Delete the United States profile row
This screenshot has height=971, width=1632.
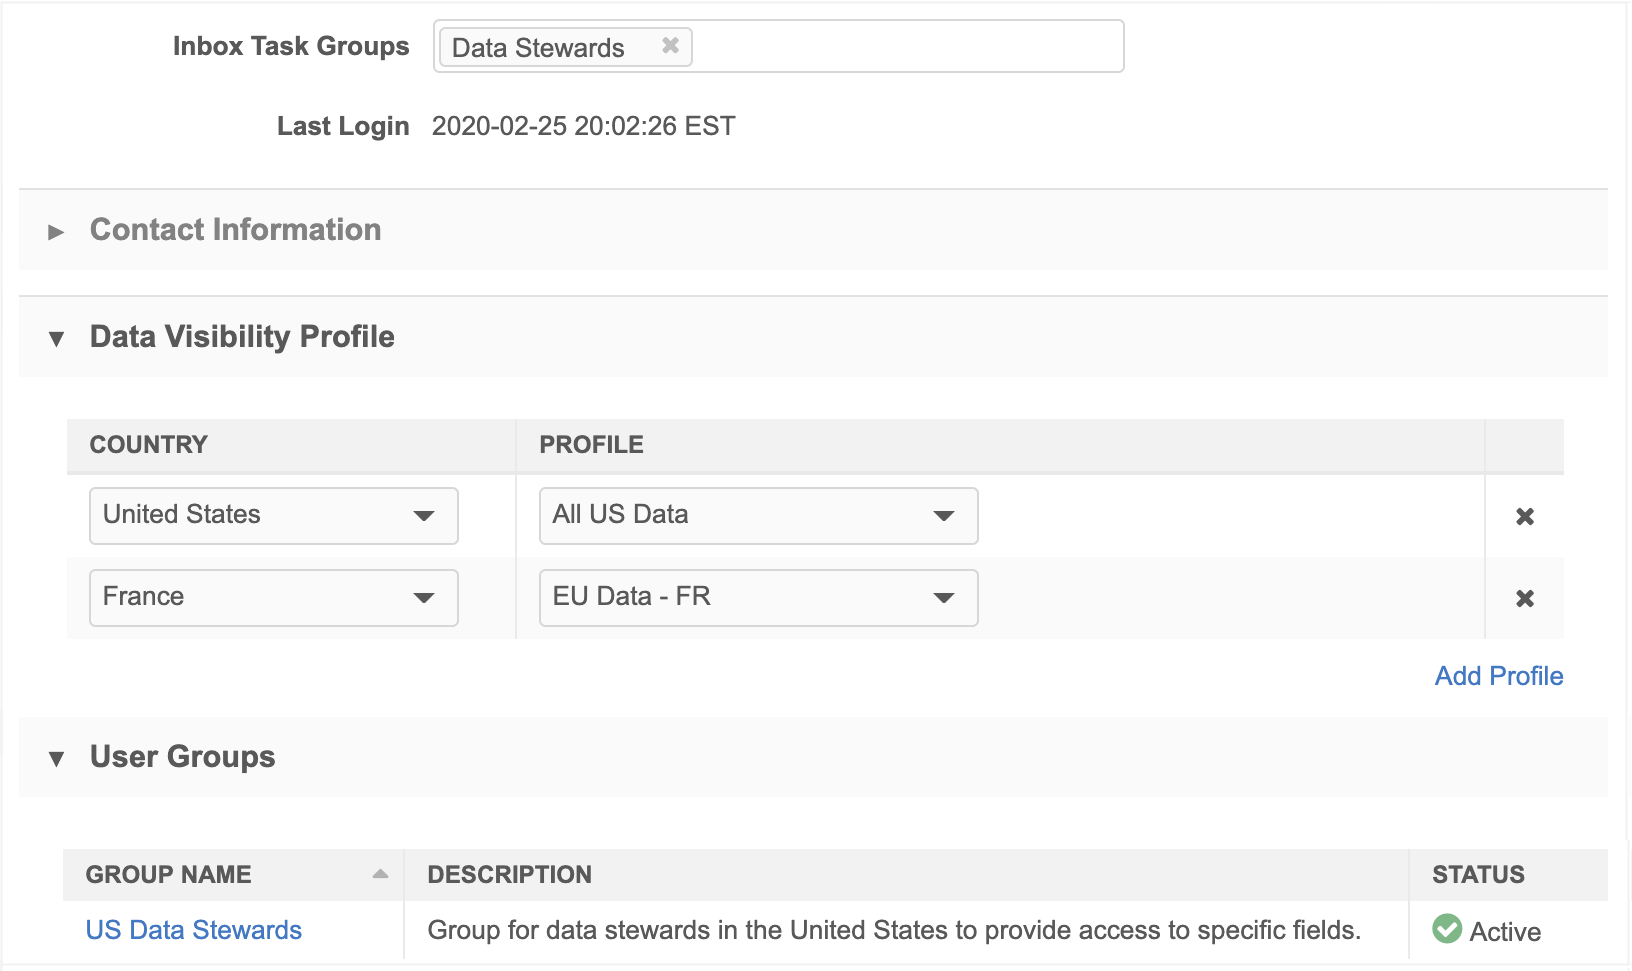(x=1524, y=516)
